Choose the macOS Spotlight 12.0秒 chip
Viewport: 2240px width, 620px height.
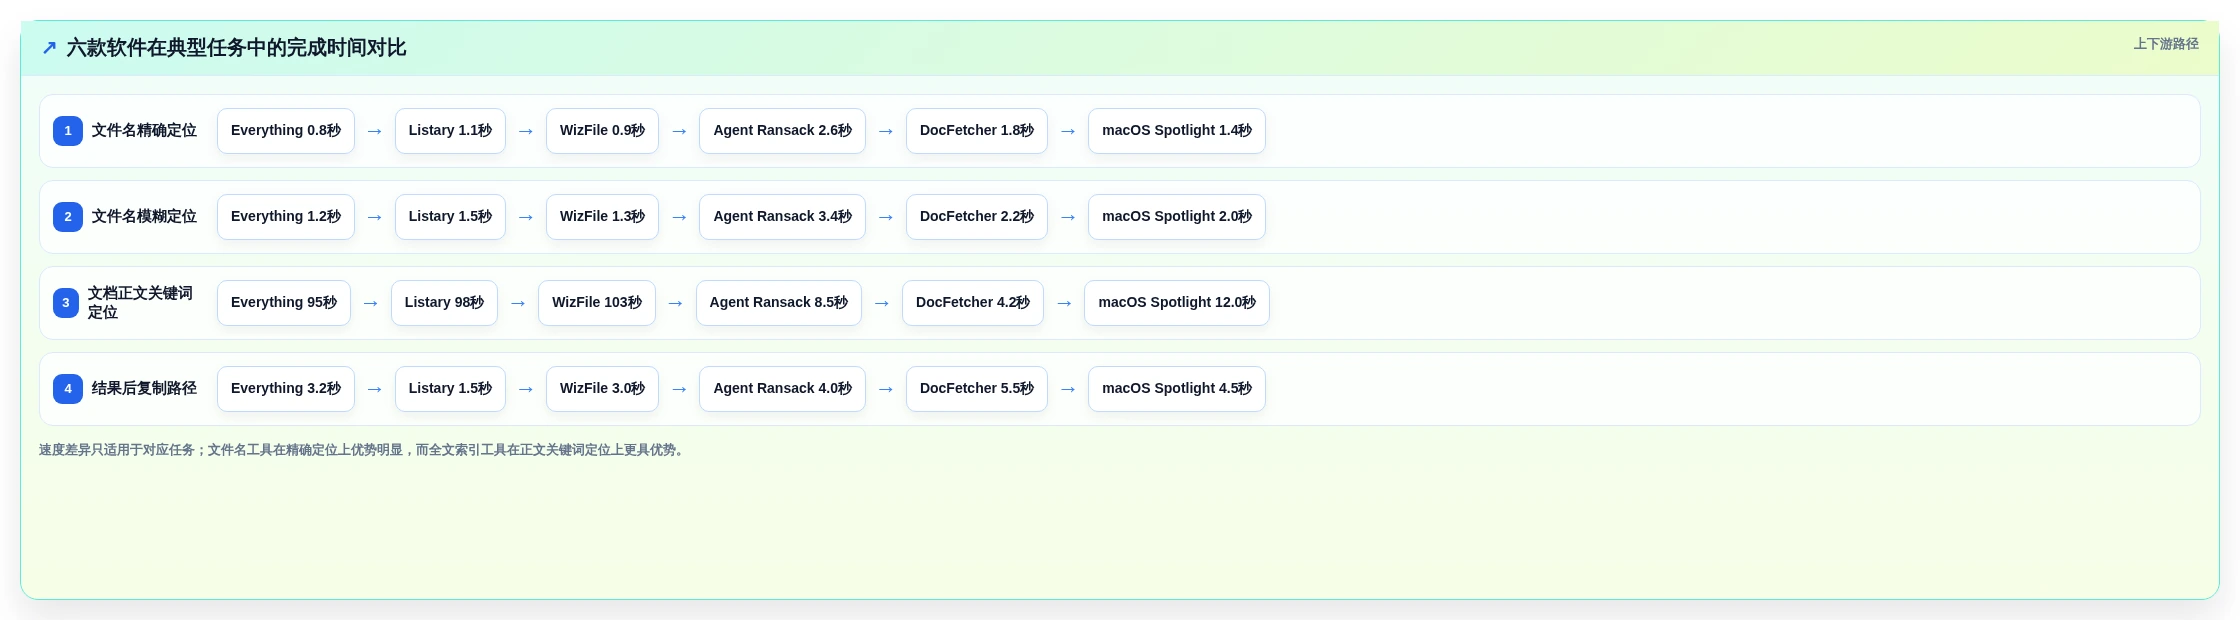pyautogui.click(x=1177, y=303)
